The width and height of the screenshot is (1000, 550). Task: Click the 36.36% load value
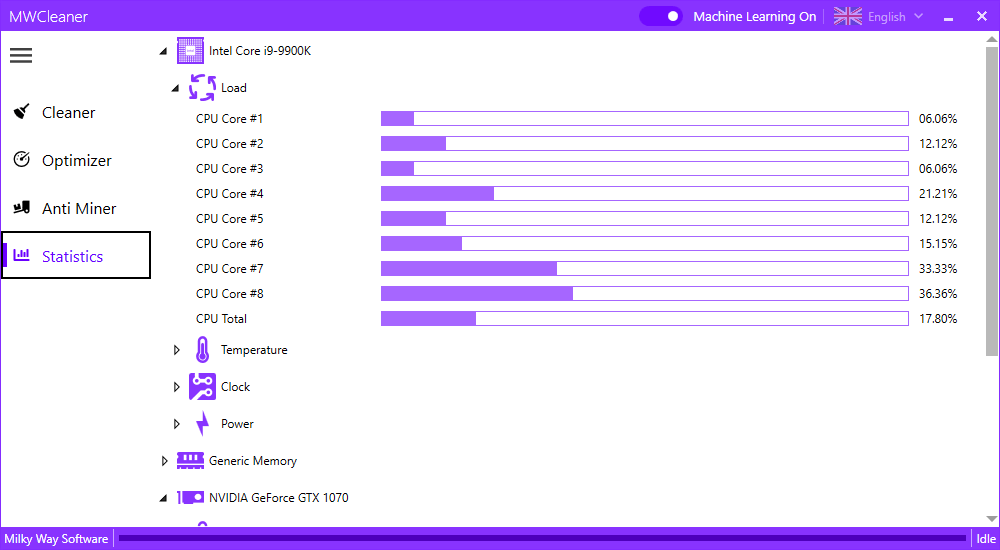pyautogui.click(x=938, y=294)
